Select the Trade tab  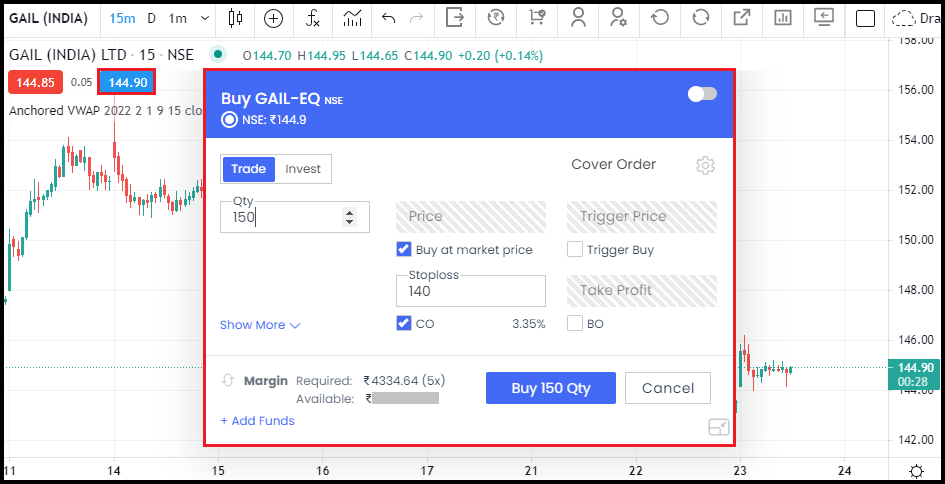(x=249, y=169)
